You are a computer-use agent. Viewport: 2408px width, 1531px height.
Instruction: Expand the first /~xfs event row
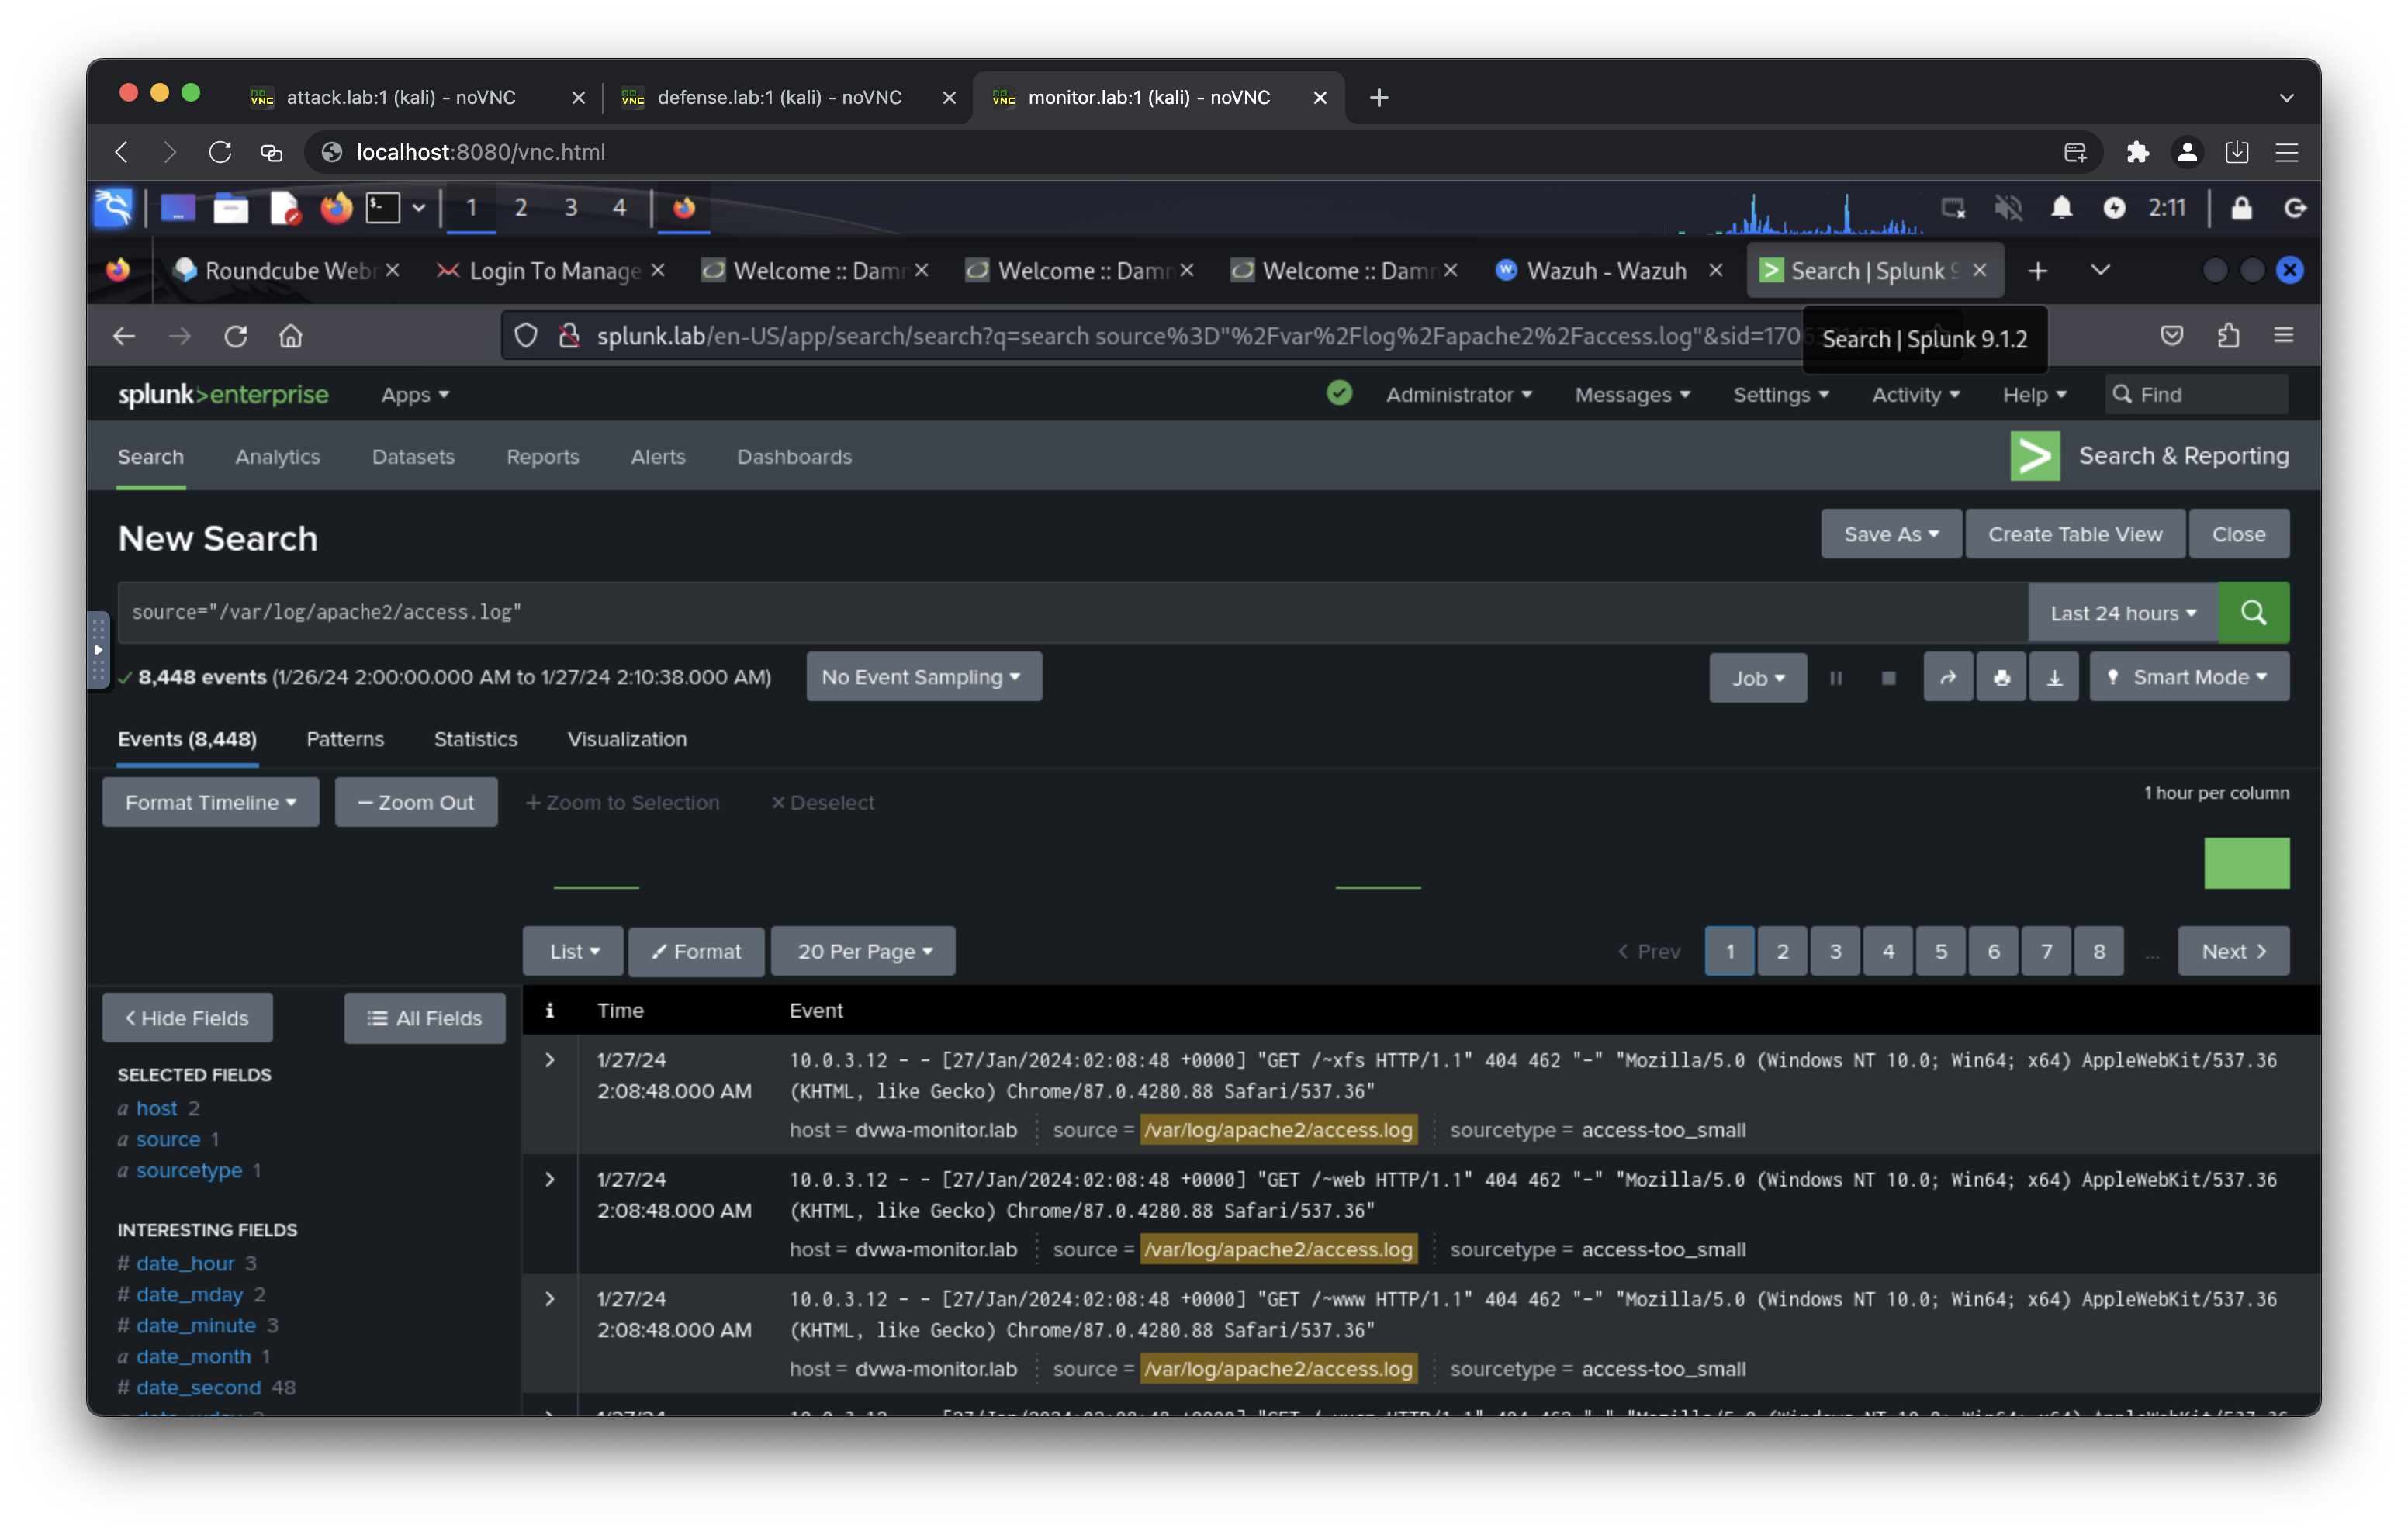549,1060
